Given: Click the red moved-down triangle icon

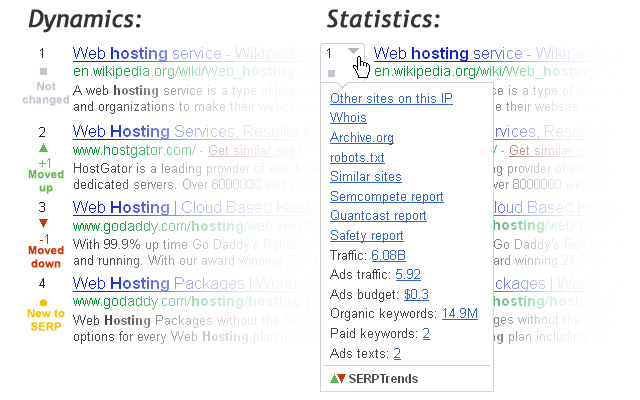Looking at the screenshot, I should point(42,222).
